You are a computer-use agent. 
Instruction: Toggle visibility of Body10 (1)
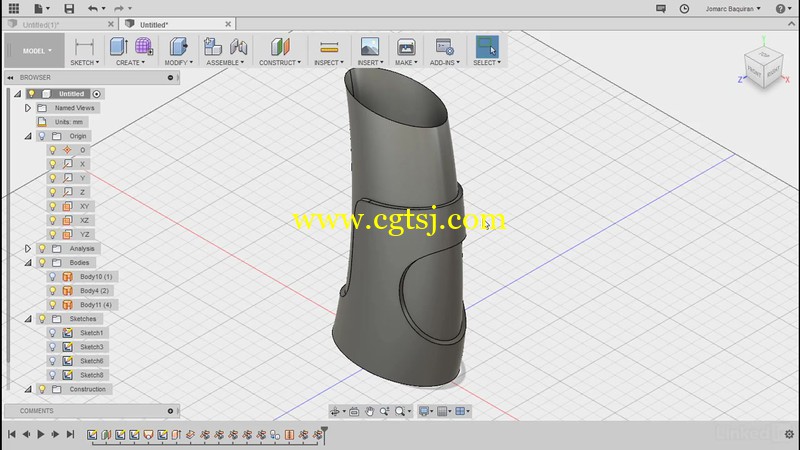point(52,277)
